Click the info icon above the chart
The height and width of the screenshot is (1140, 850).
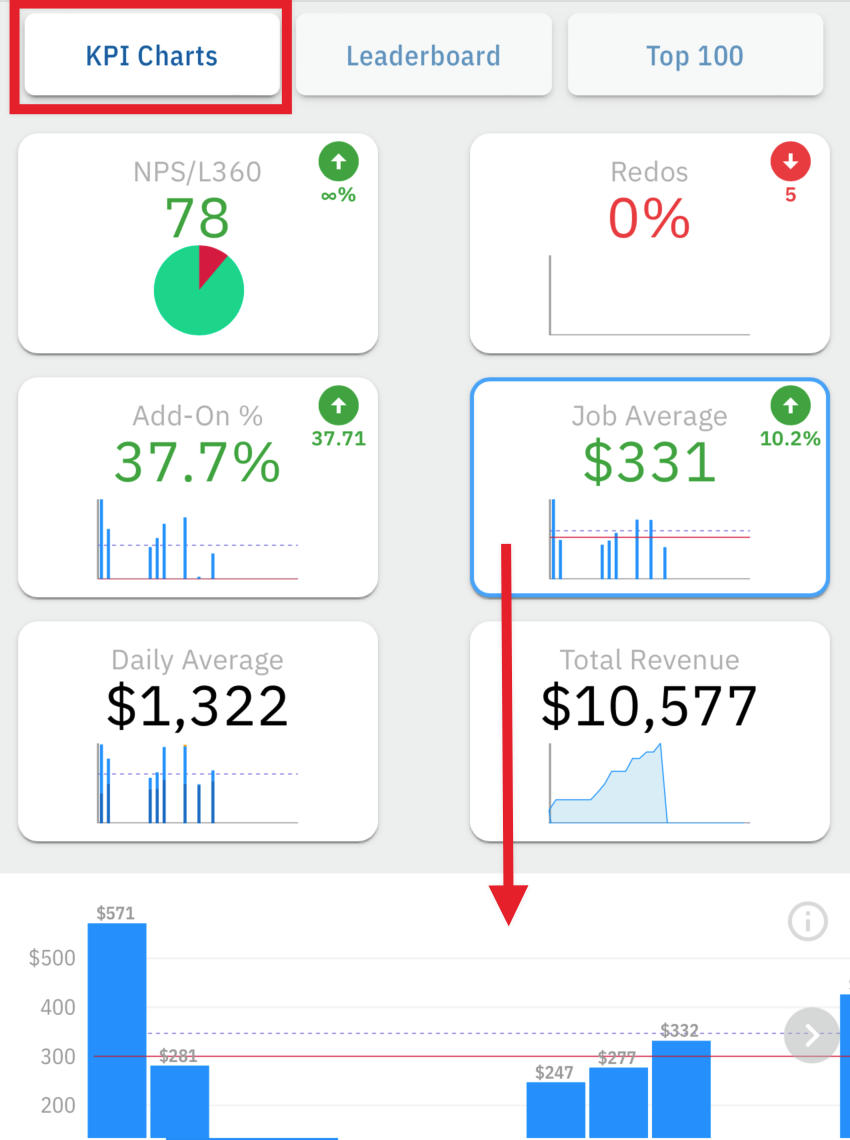click(808, 922)
